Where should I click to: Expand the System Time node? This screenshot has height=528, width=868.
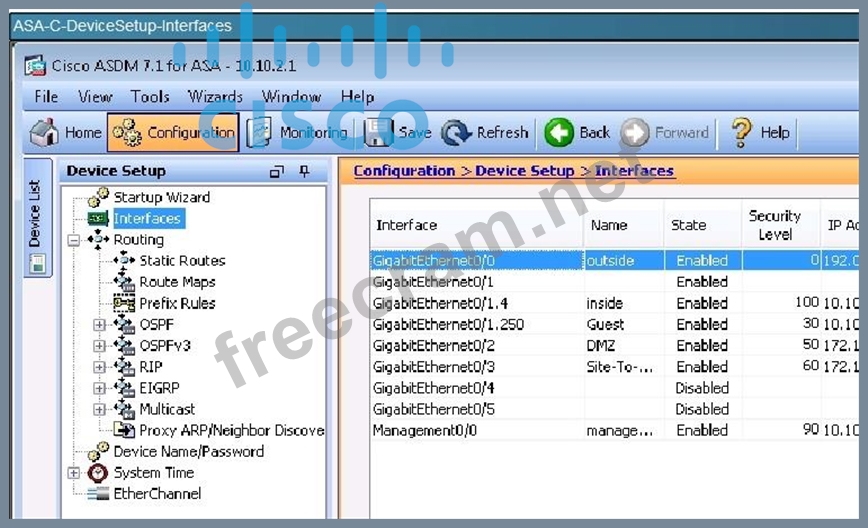click(x=73, y=473)
